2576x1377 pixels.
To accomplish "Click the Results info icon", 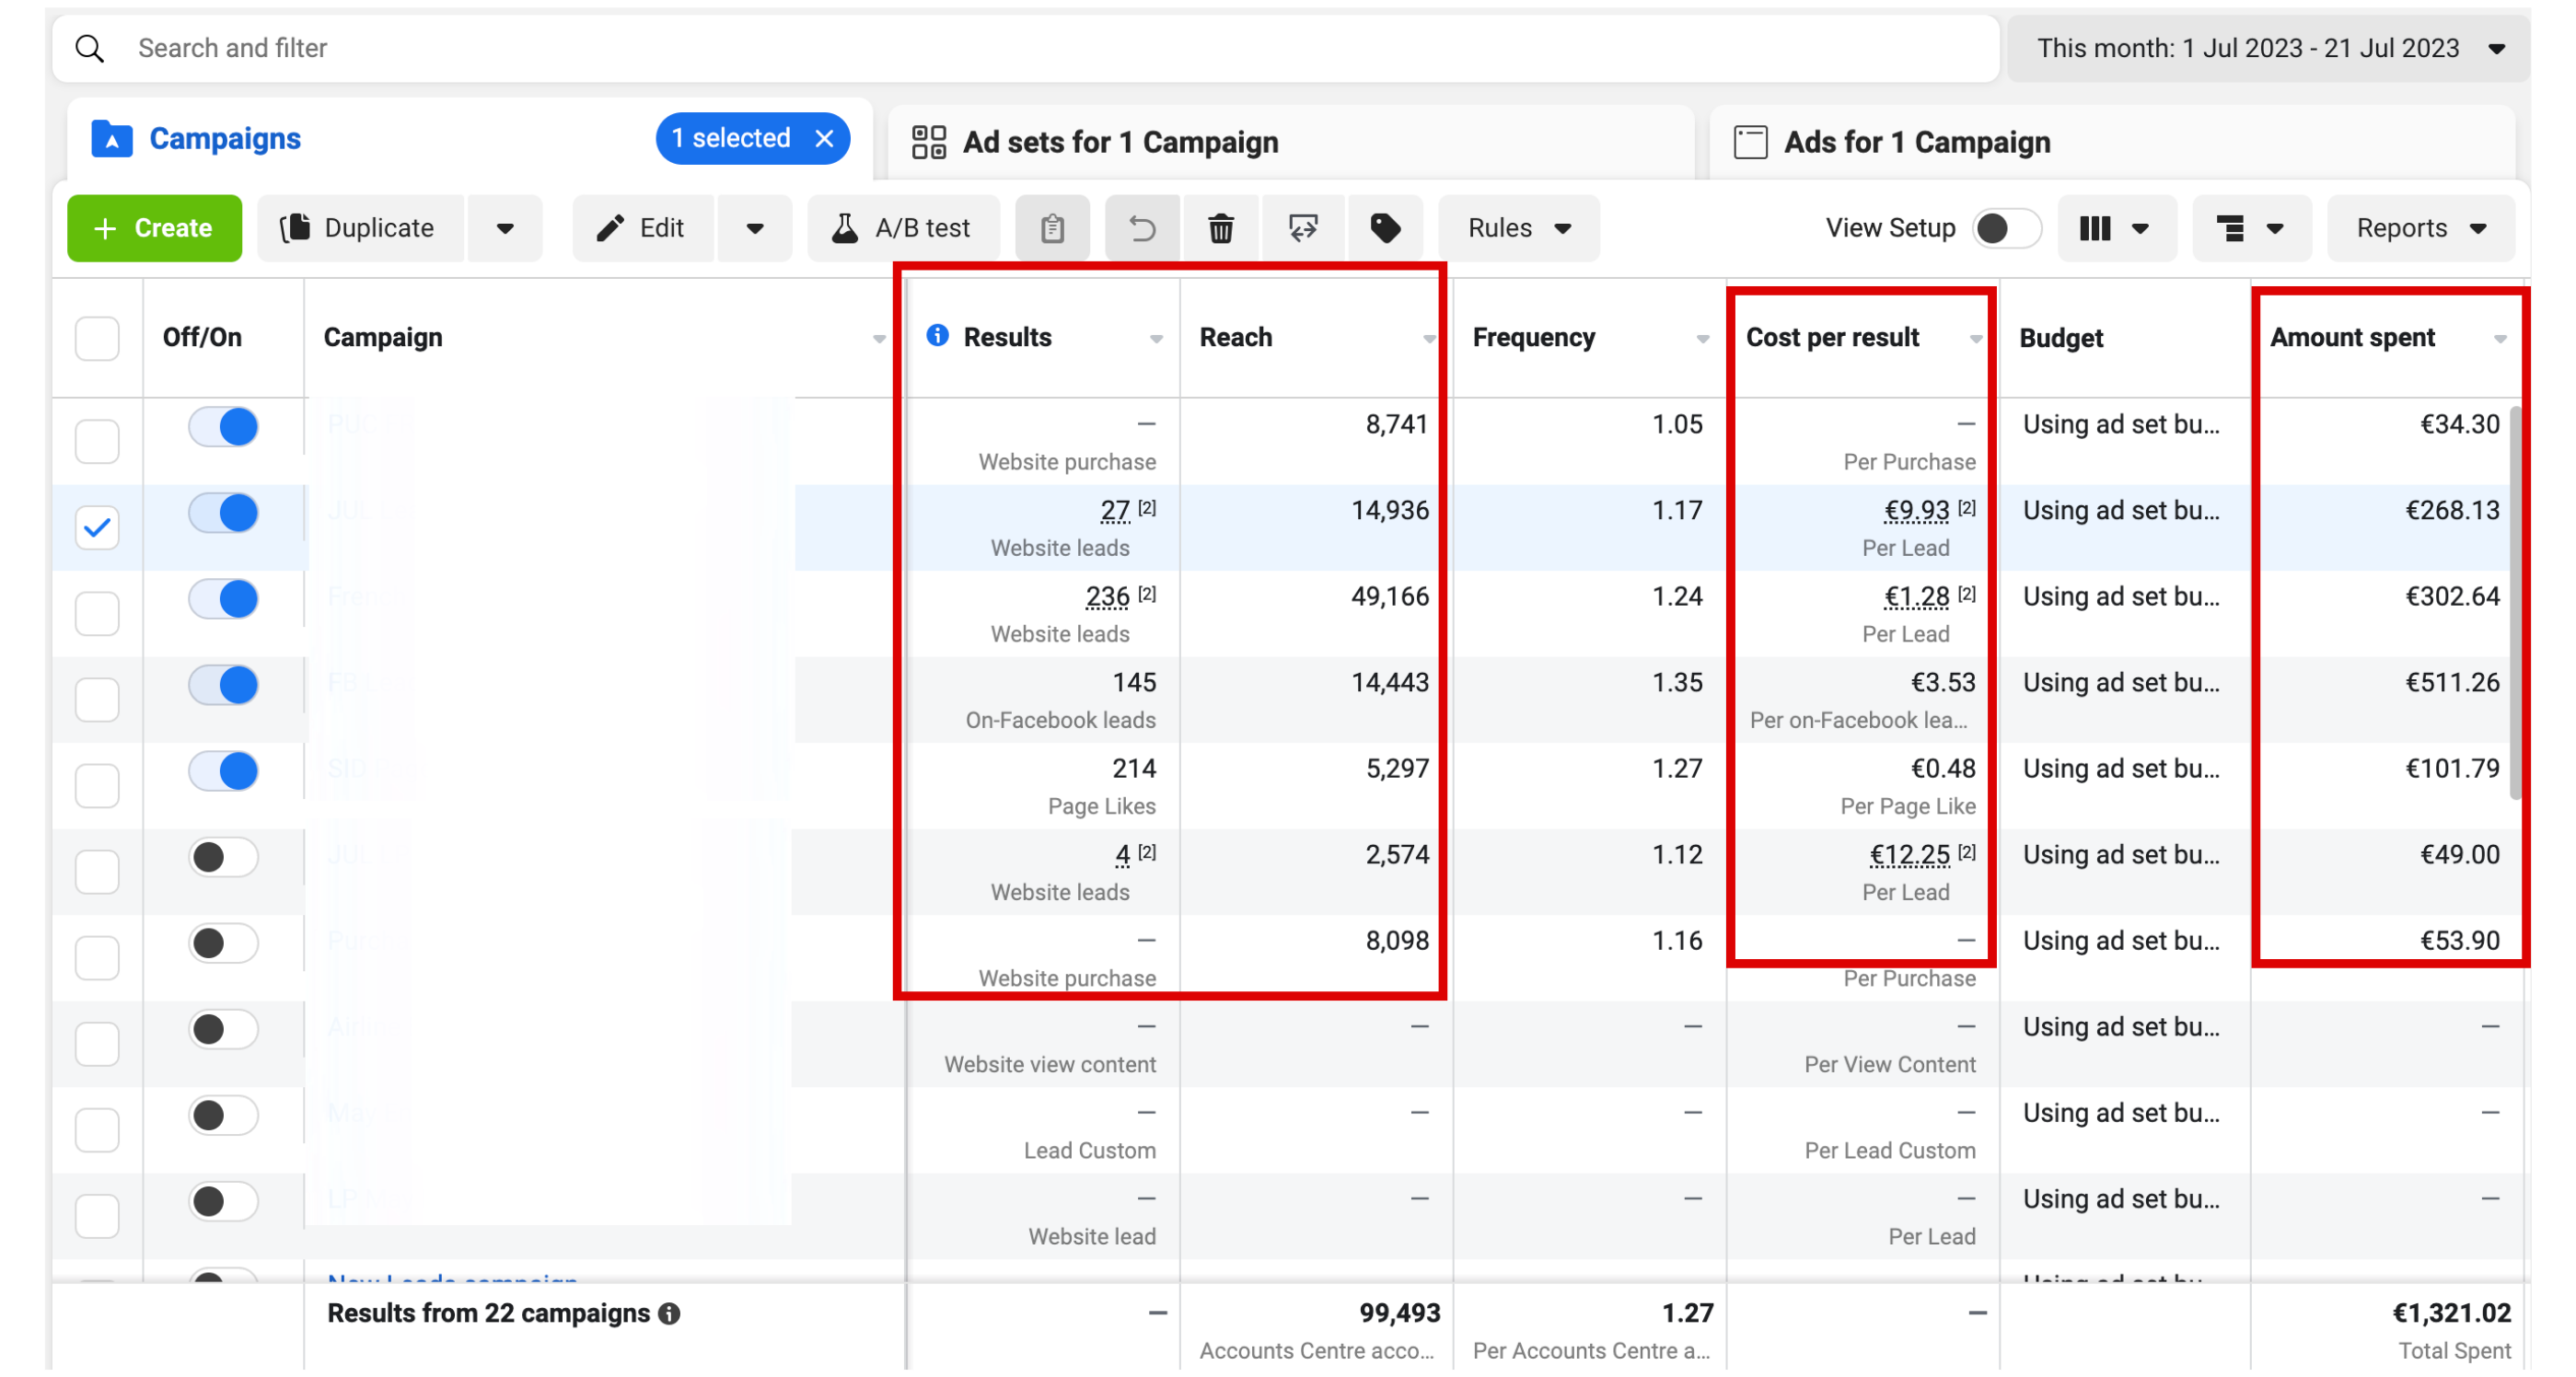I will [x=937, y=336].
